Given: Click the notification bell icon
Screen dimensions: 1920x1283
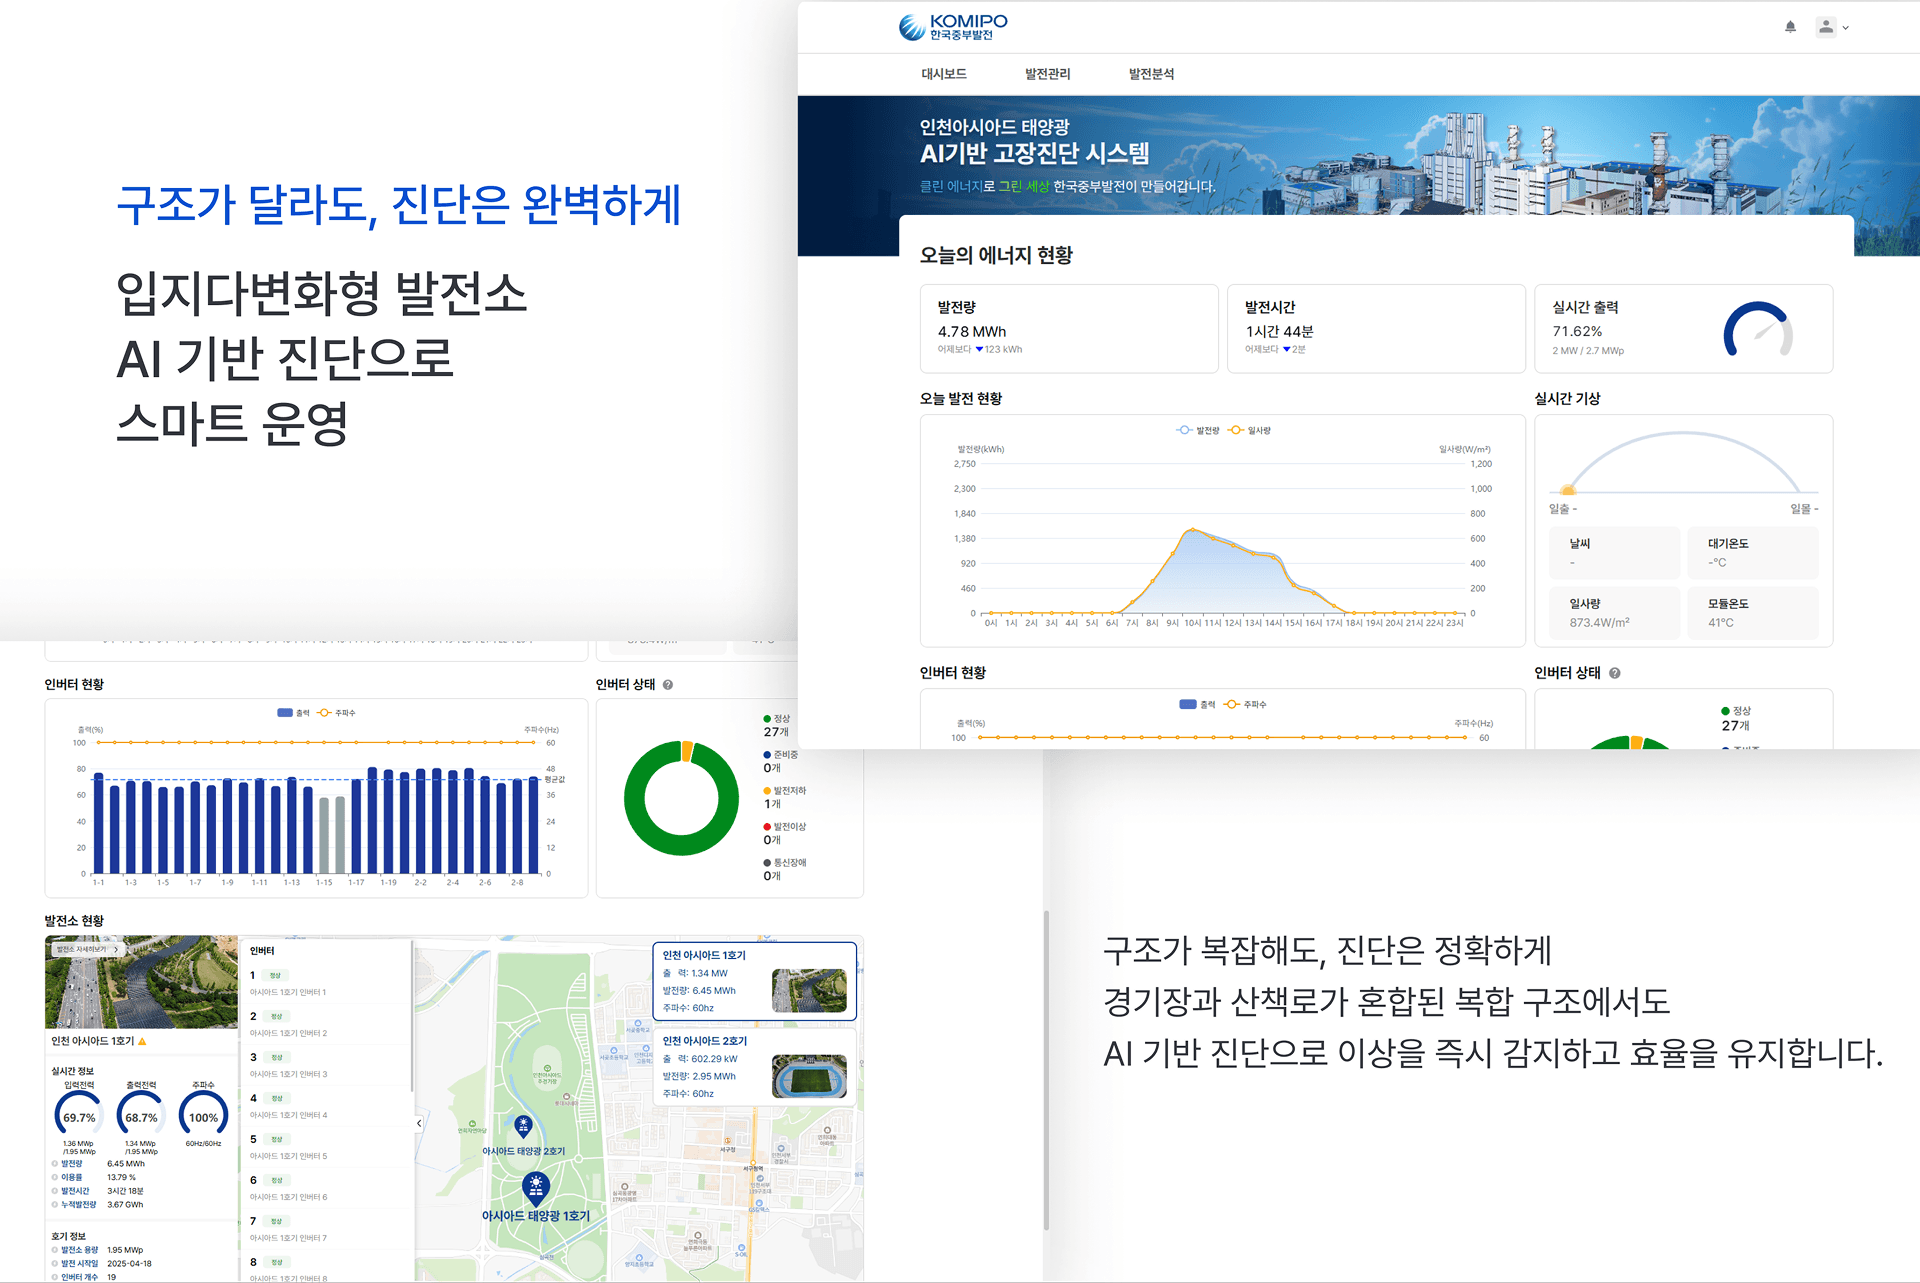Looking at the screenshot, I should coord(1790,27).
